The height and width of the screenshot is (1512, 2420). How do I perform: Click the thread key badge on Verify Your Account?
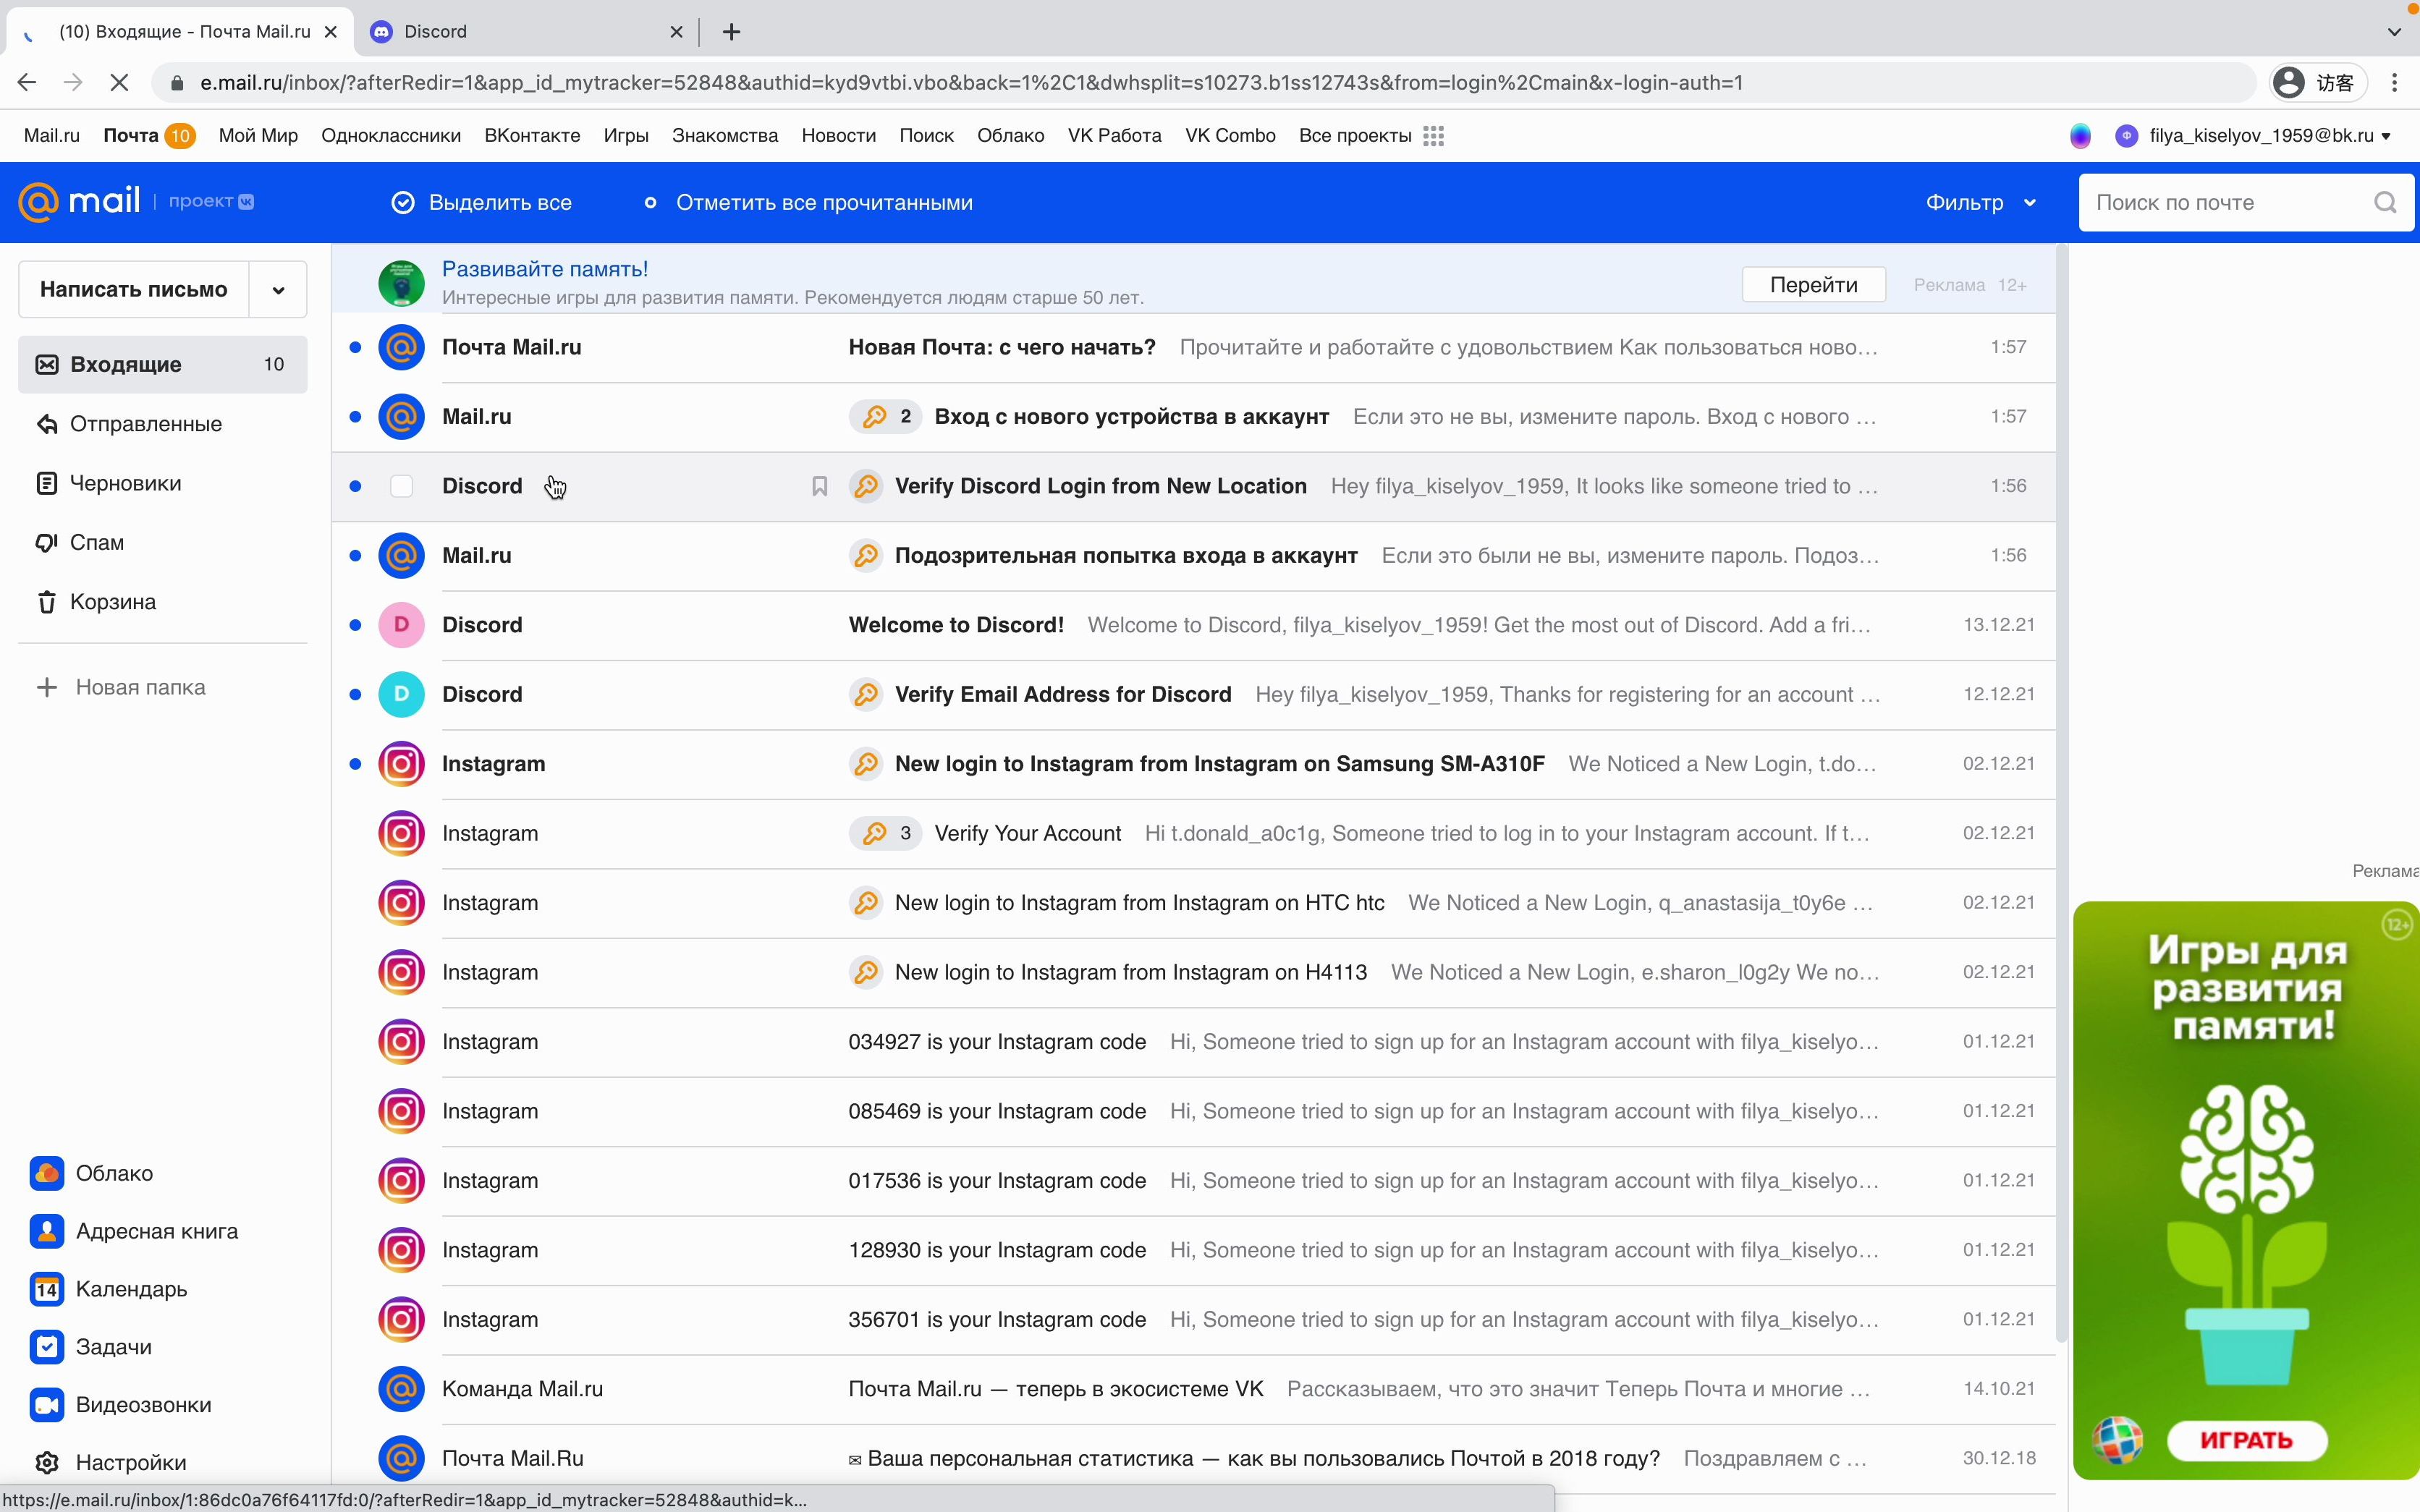tap(885, 833)
